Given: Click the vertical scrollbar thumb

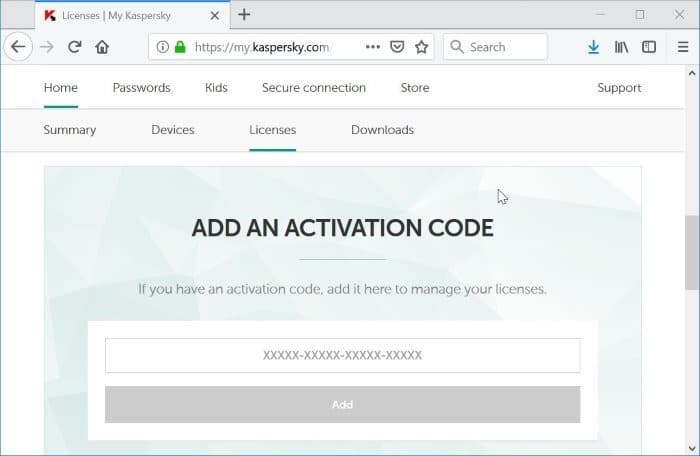Looking at the screenshot, I should 692,252.
